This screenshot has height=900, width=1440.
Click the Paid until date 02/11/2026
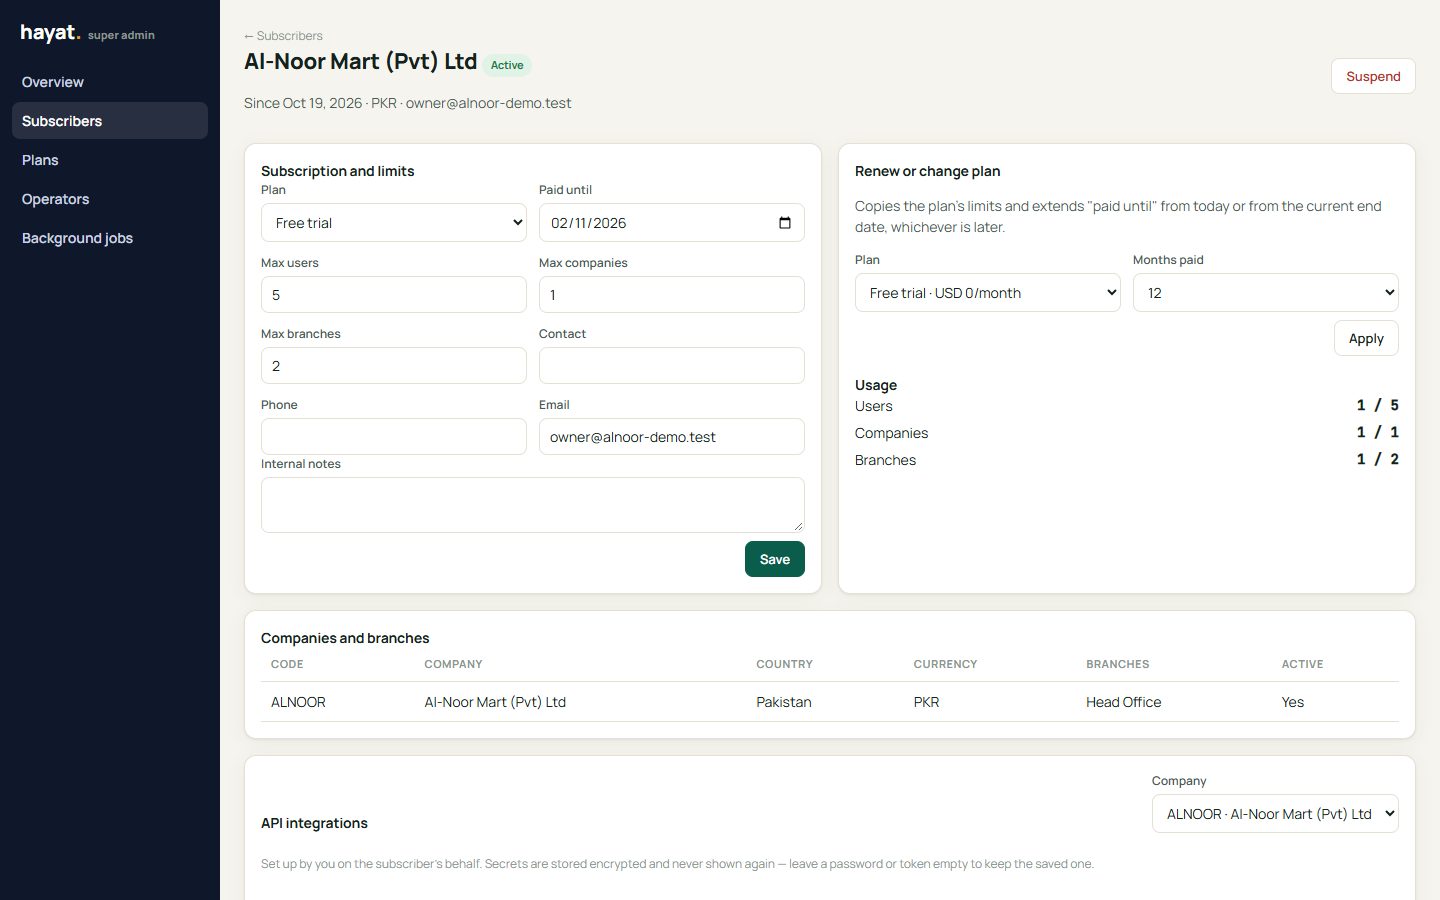tap(589, 223)
